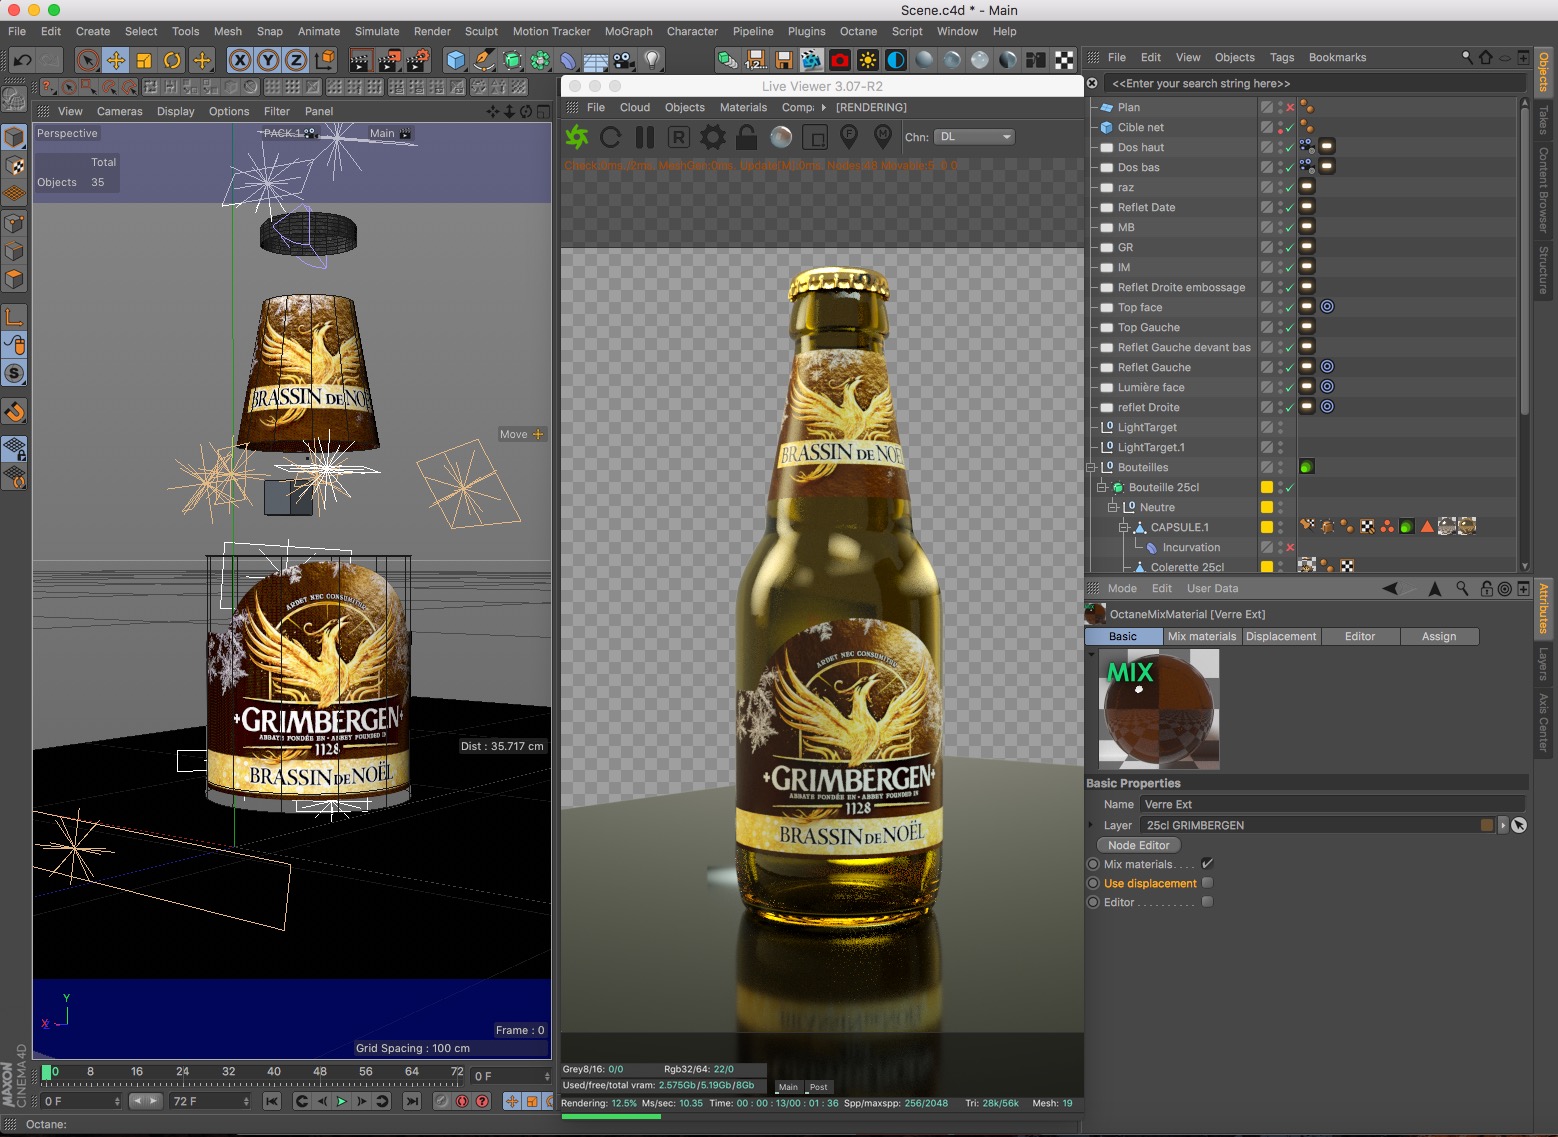Viewport: 1558px width, 1137px height.
Task: Click the Name field containing Verre Ext
Action: point(1333,804)
